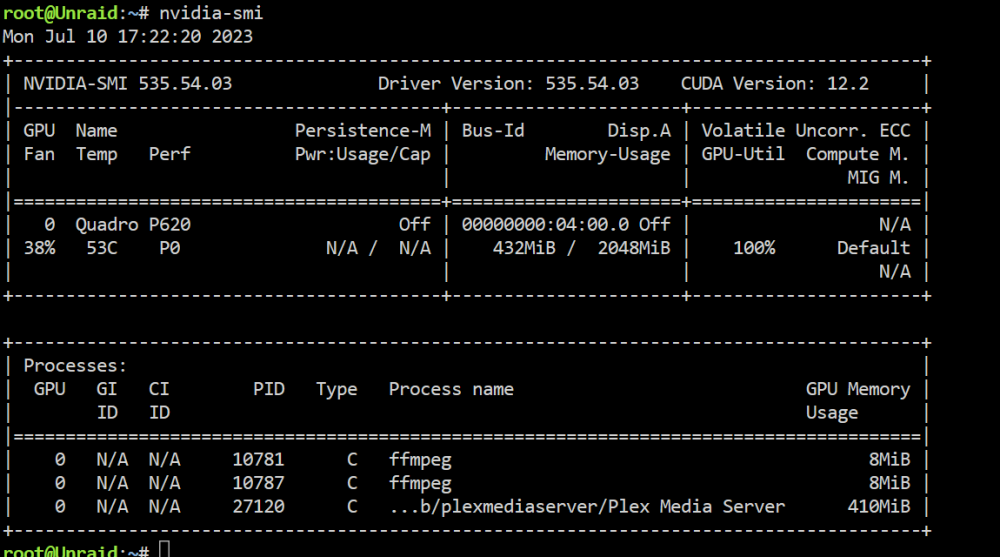This screenshot has height=557, width=1000.
Task: Click the terminal cursor at bottom prompt
Action: (x=165, y=549)
